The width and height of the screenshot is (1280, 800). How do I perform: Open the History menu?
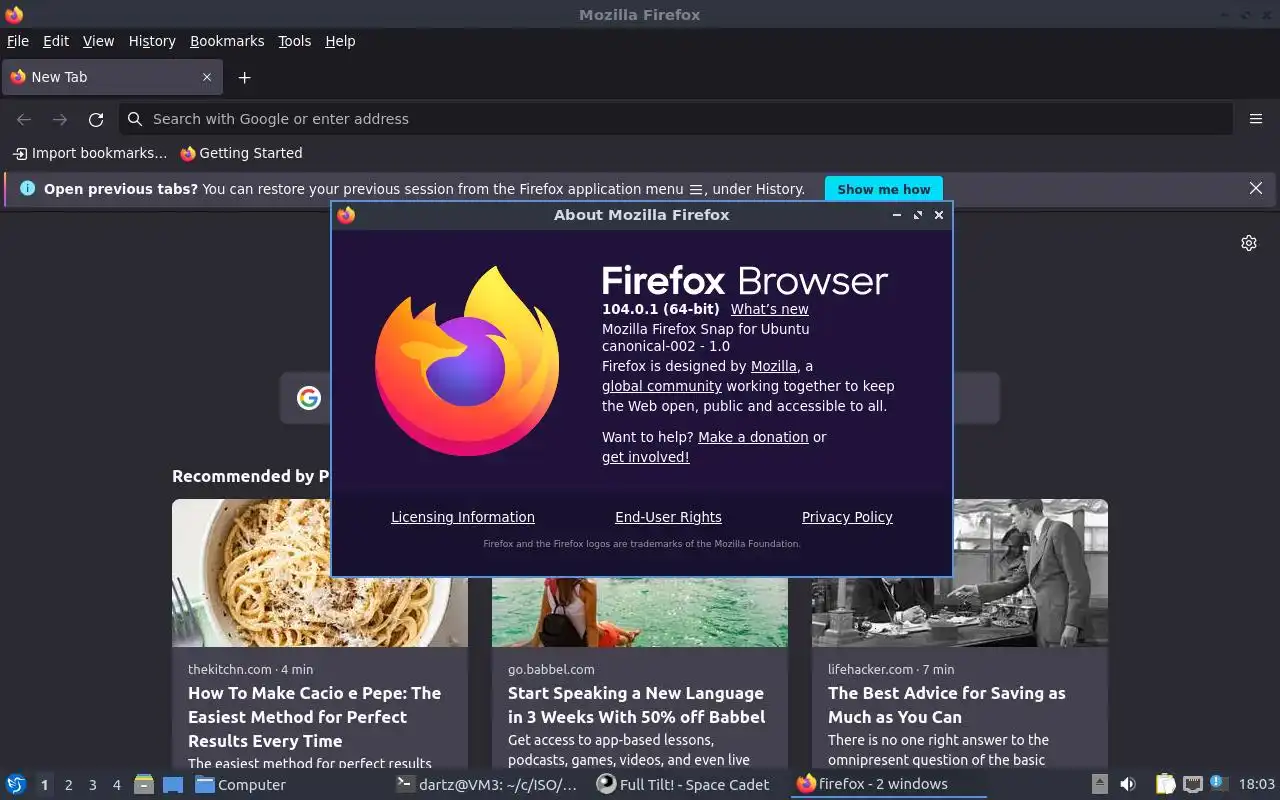click(x=152, y=41)
